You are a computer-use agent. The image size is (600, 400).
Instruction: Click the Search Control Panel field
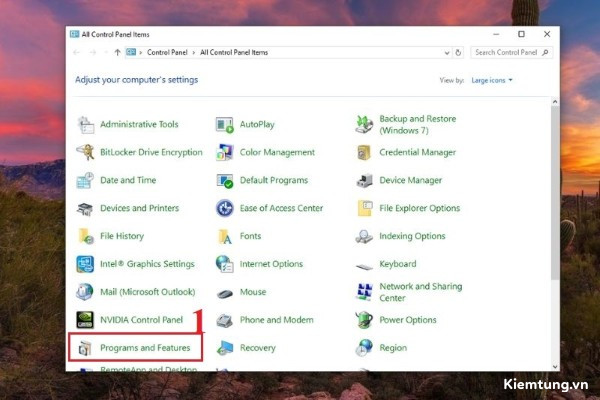click(511, 52)
